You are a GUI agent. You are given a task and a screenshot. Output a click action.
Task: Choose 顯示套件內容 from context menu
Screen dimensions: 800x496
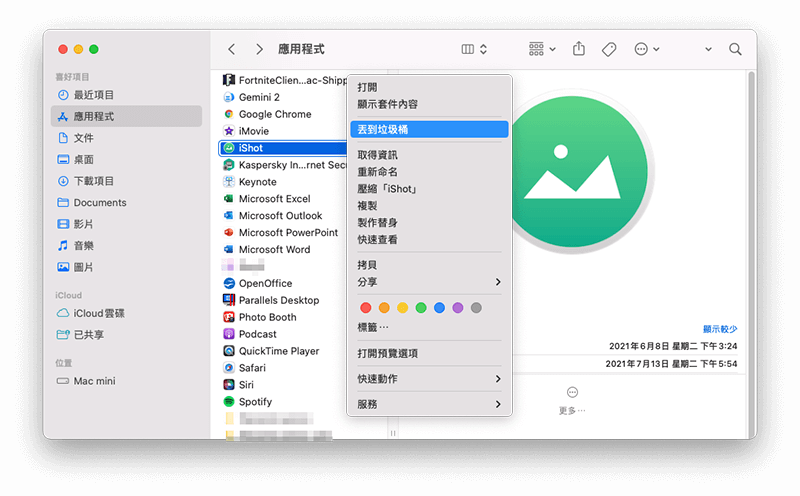coord(429,104)
